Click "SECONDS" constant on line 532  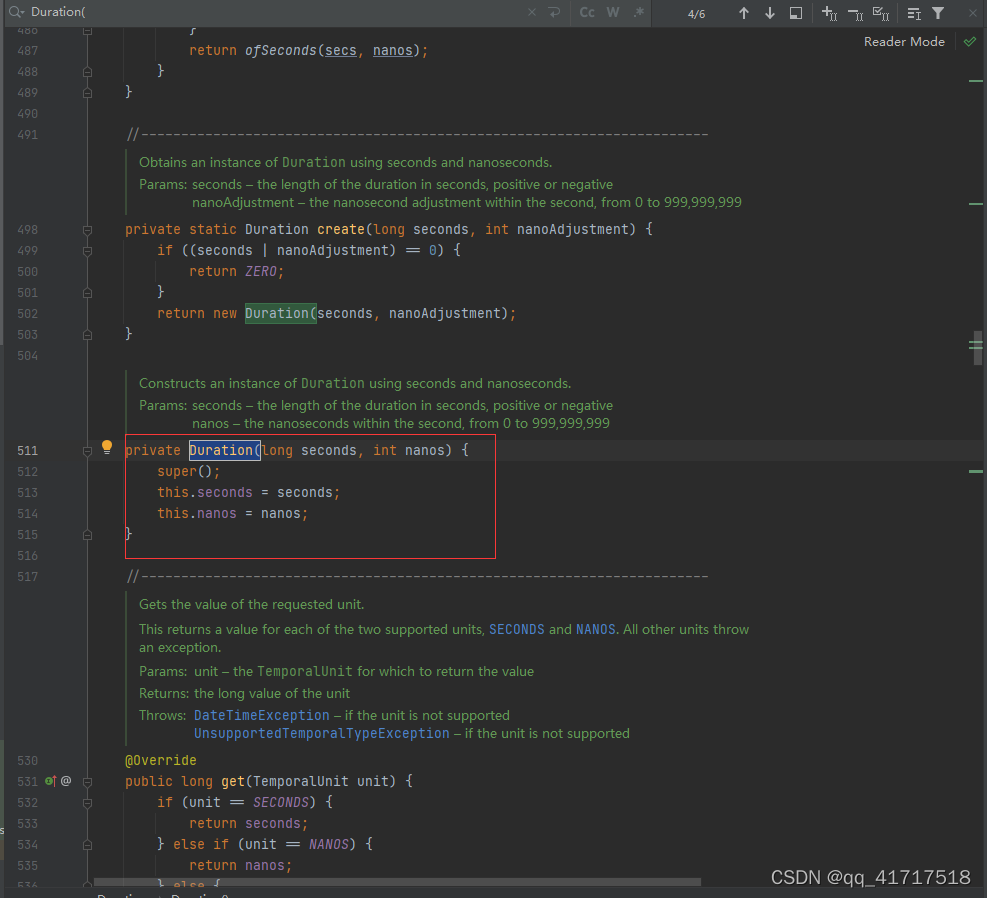click(281, 802)
